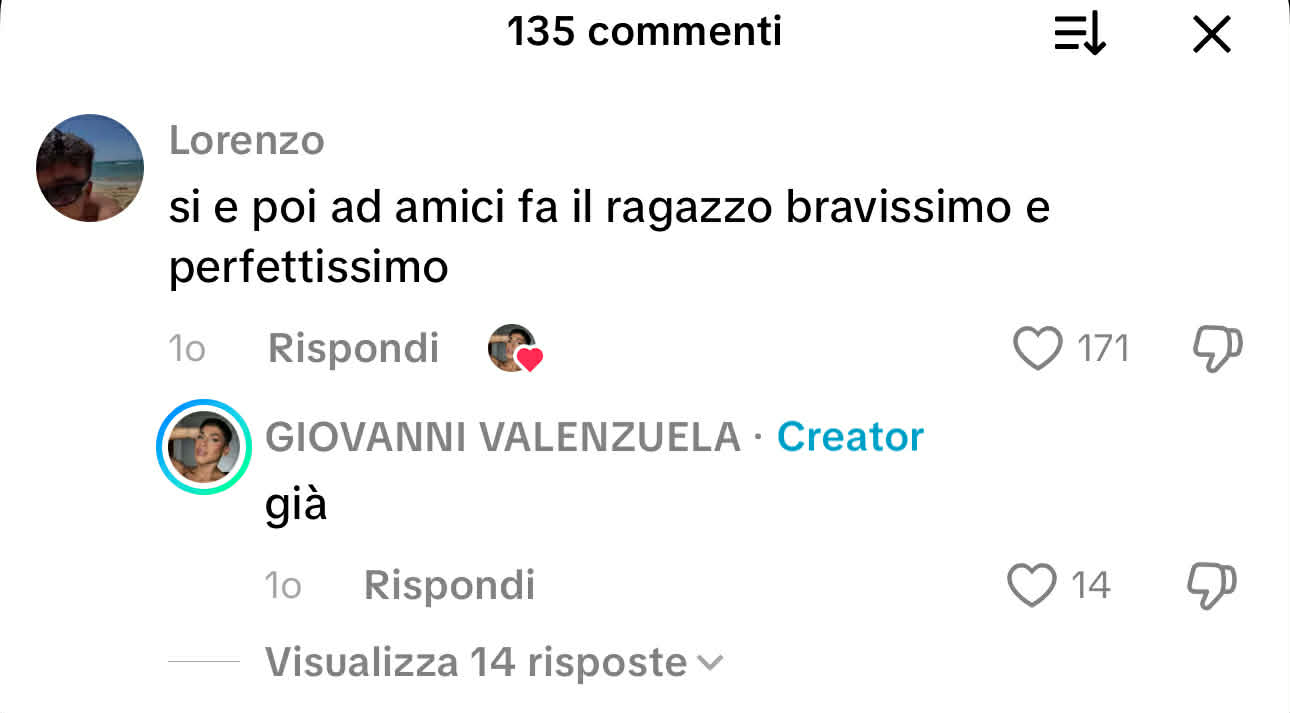The image size is (1290, 713).
Task: Dislike Lorenzo's comment with the thumbs-down
Action: point(1218,349)
